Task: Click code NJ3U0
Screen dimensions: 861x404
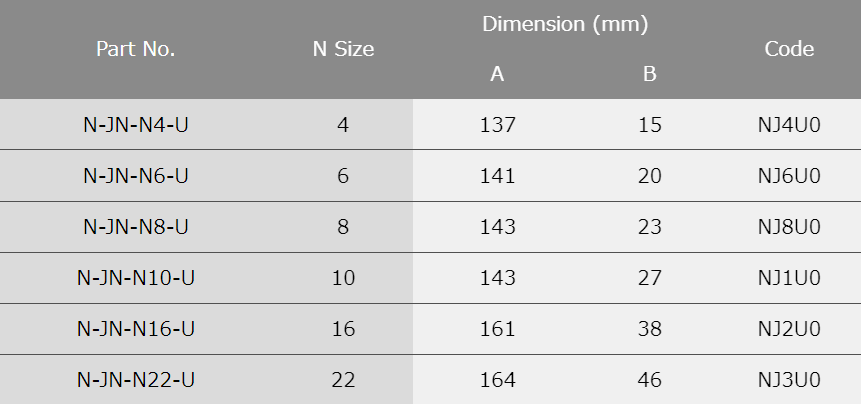Action: click(789, 380)
